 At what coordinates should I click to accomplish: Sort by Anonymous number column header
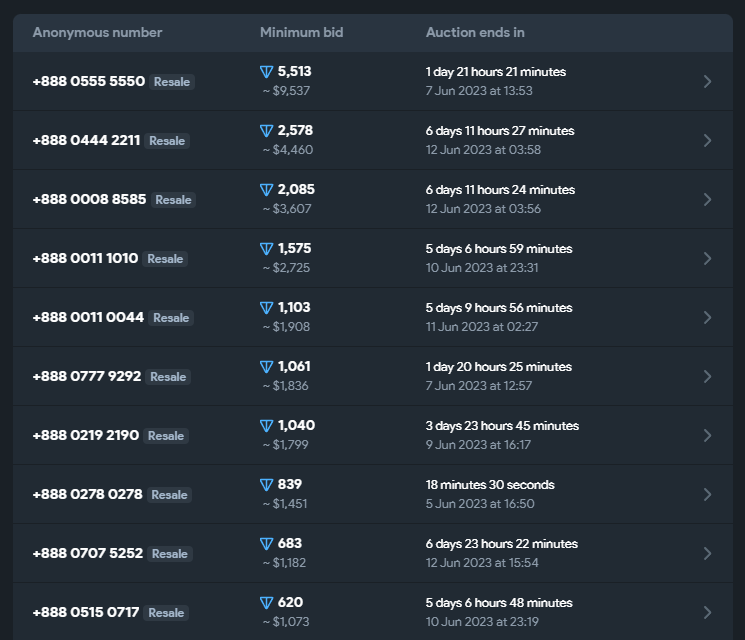97,32
